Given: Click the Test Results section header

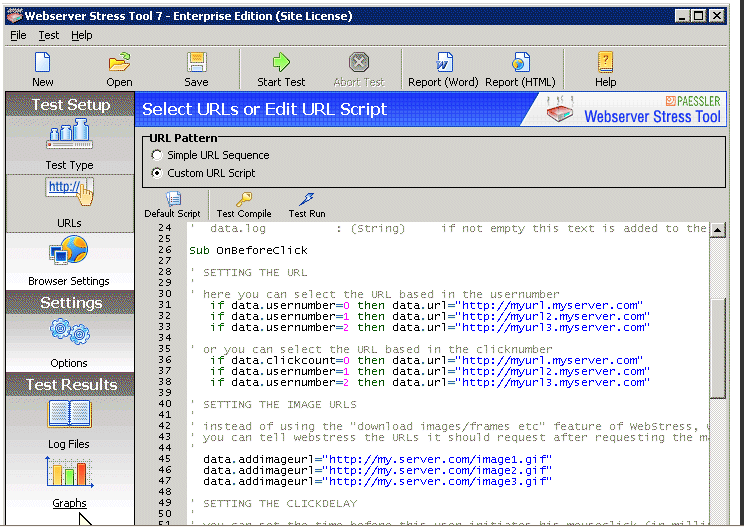Looking at the screenshot, I should click(70, 384).
